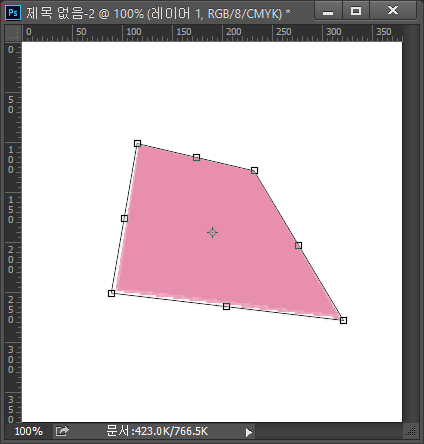
Task: Select the top-left transform corner handle
Action: 137,144
